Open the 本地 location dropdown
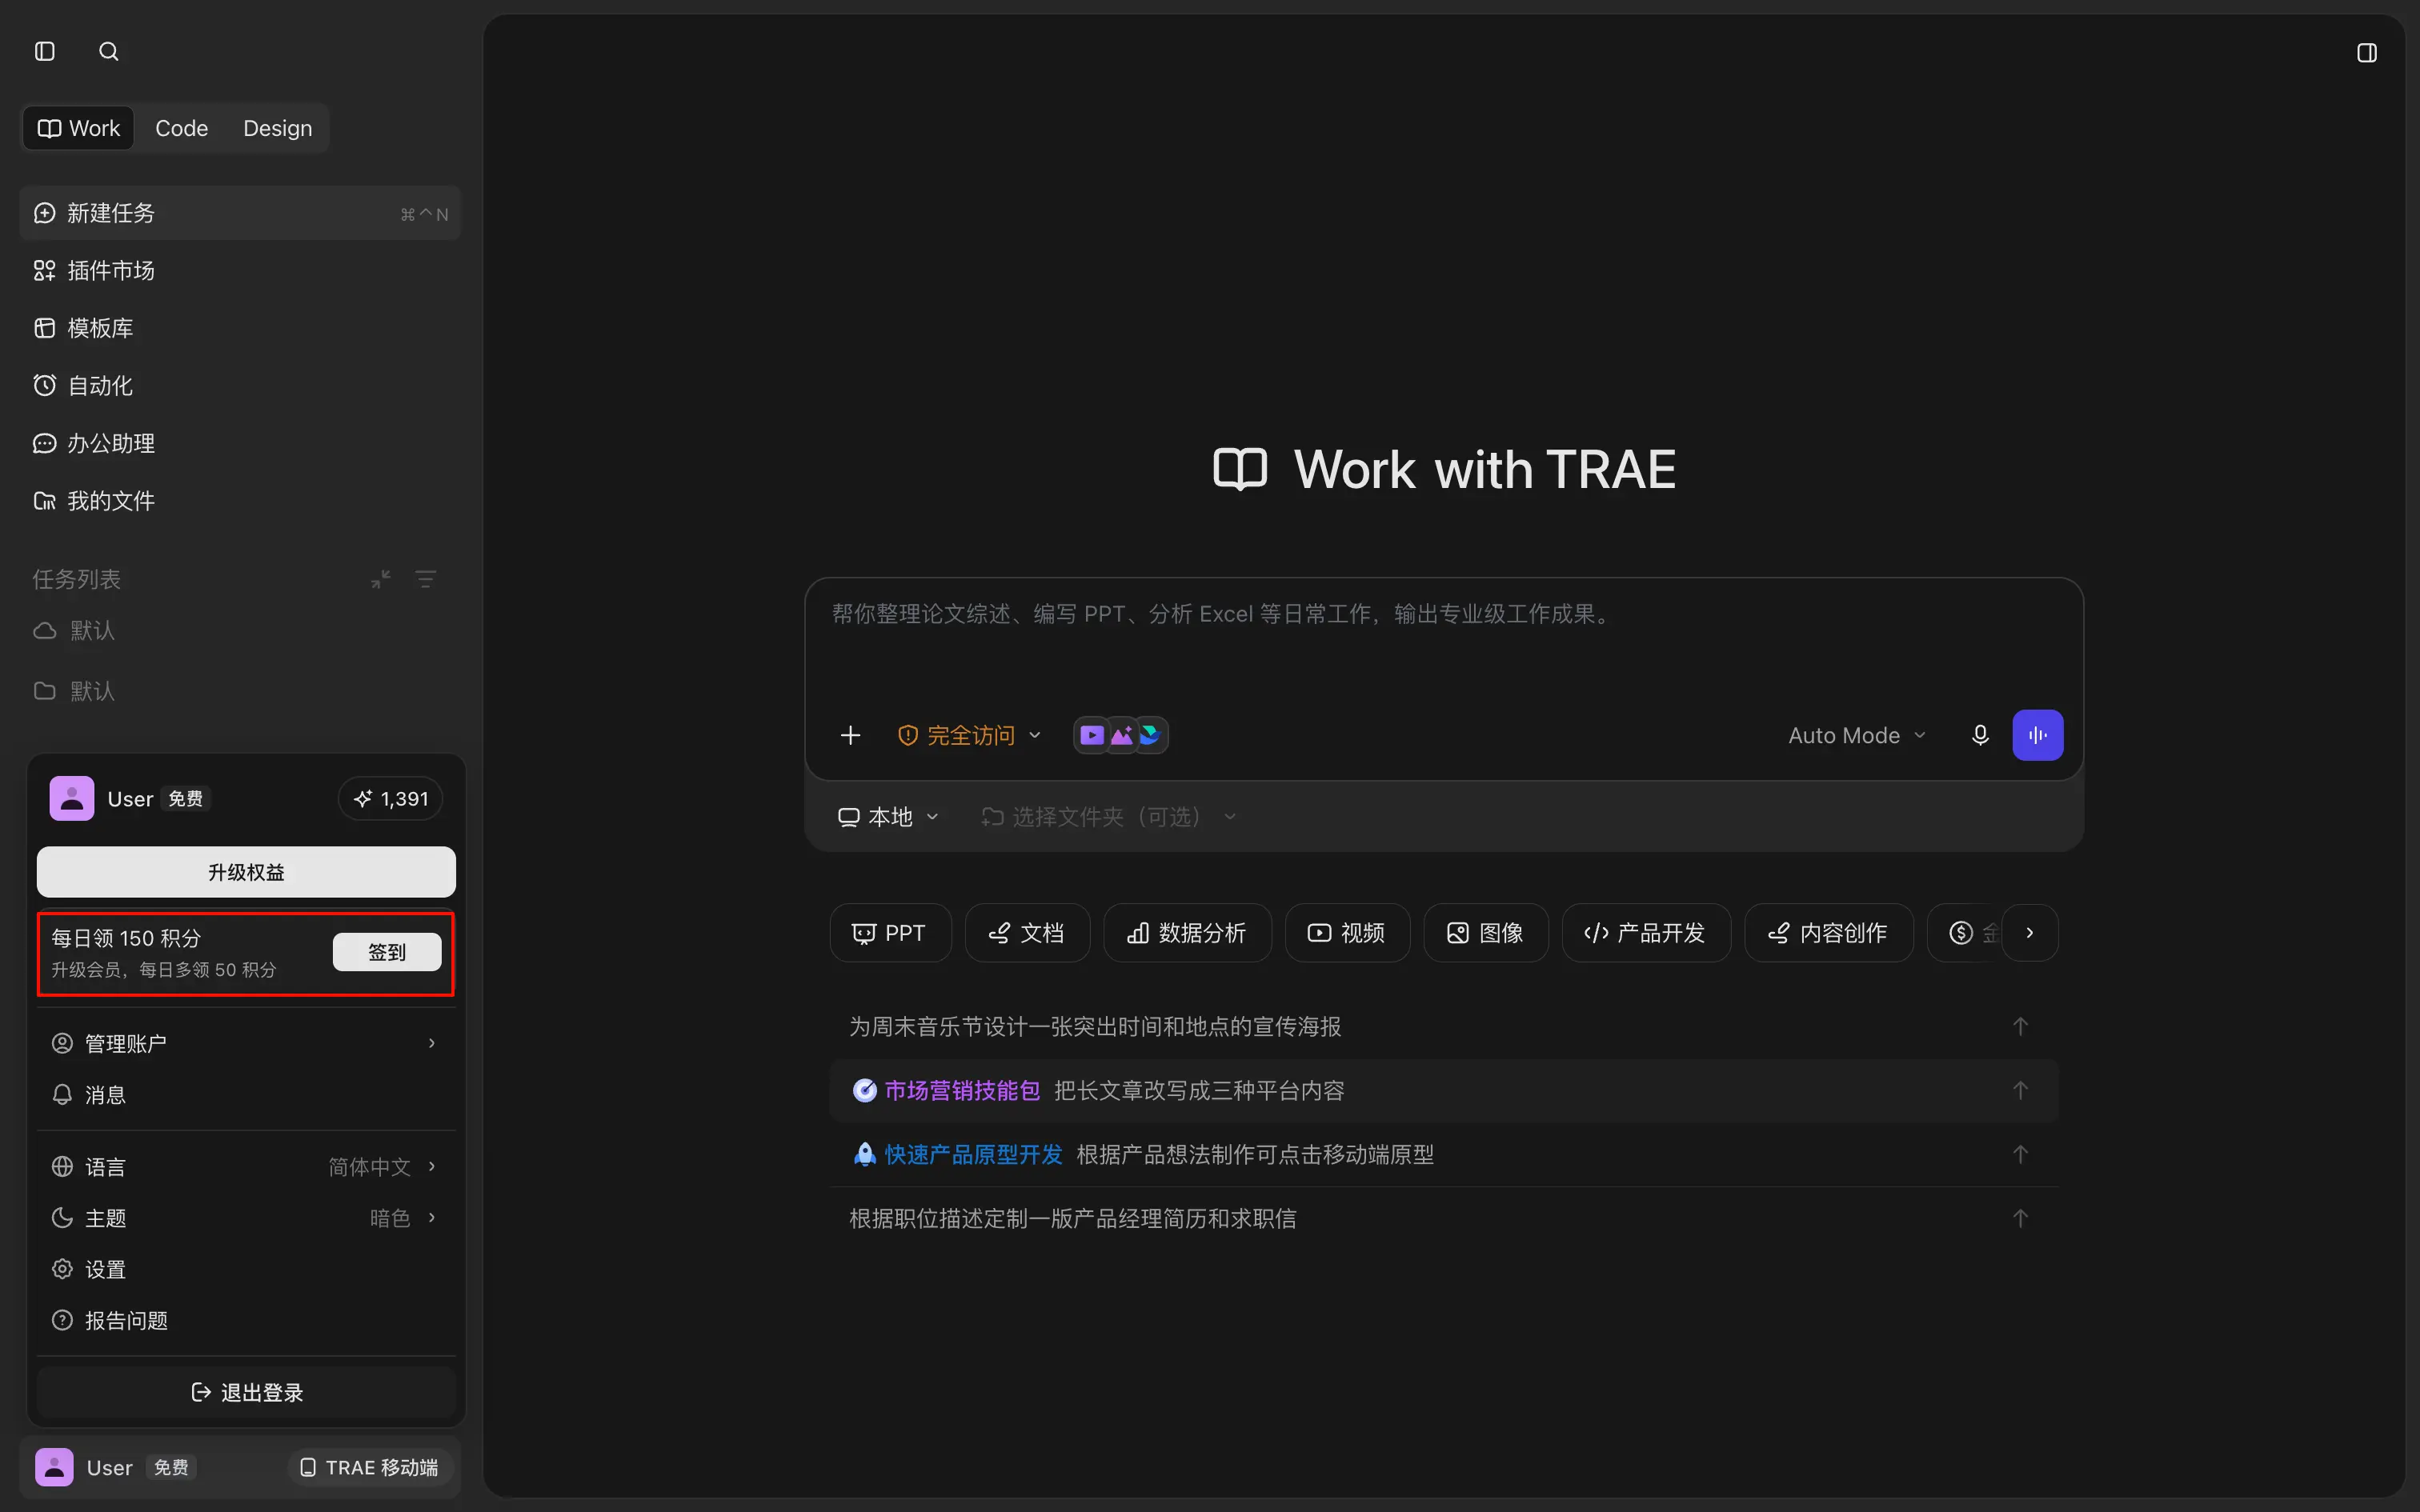Viewport: 2420px width, 1512px height. (888, 817)
